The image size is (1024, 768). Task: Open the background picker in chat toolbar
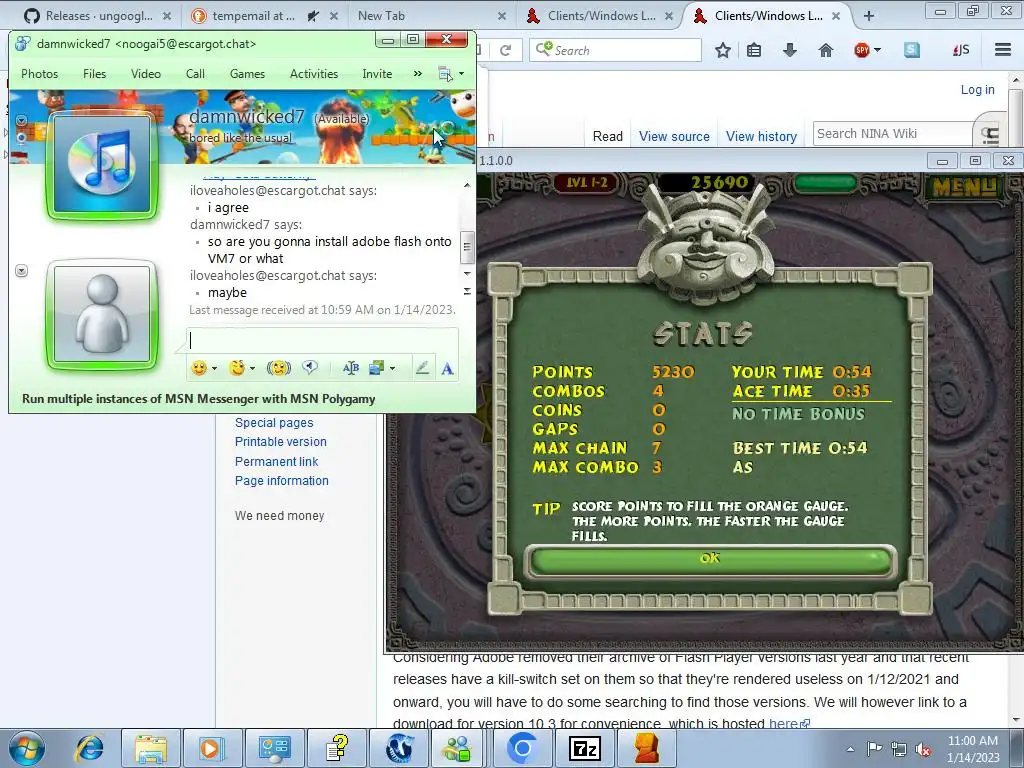(377, 368)
